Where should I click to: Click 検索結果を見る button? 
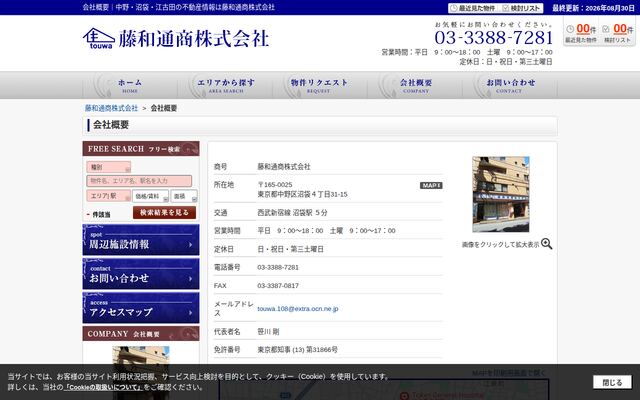pos(164,213)
